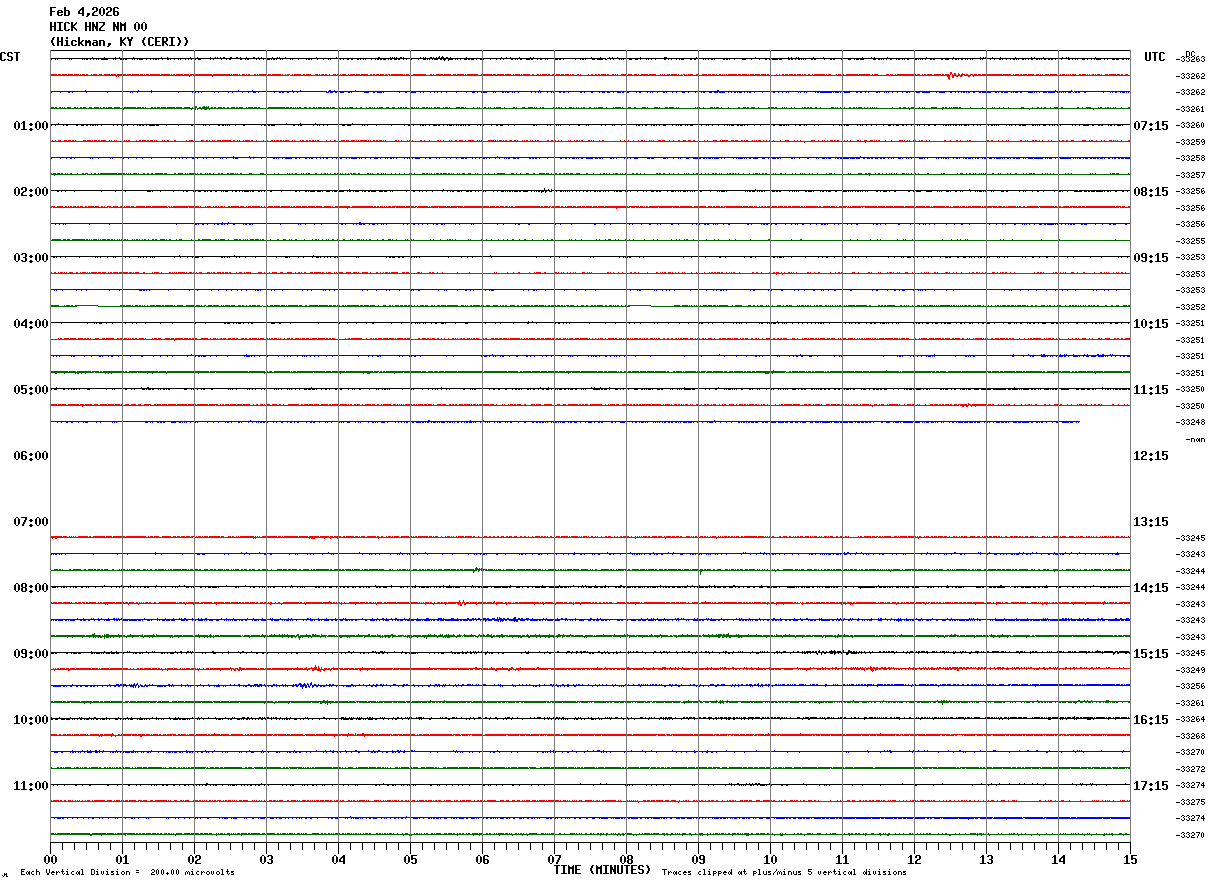Click the 17:15 UTC time label
Screen dimensions: 1210x886
click(1150, 786)
